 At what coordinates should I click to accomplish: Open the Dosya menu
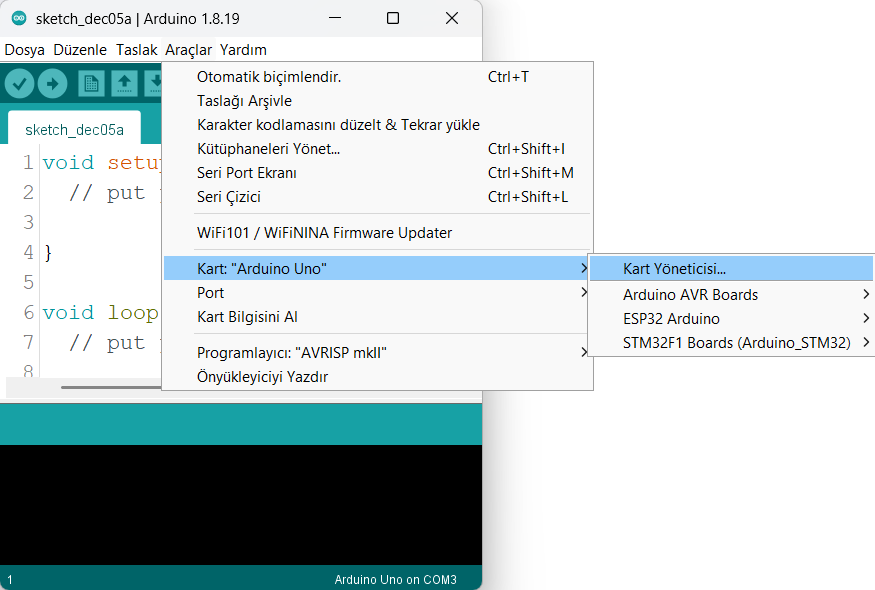[24, 50]
